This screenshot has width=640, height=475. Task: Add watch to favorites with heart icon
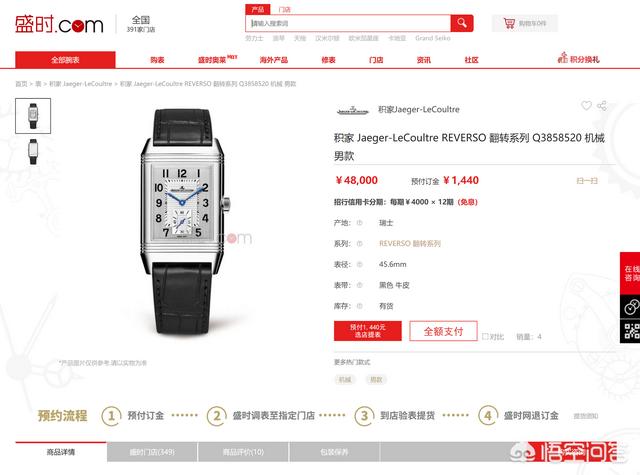coord(586,106)
